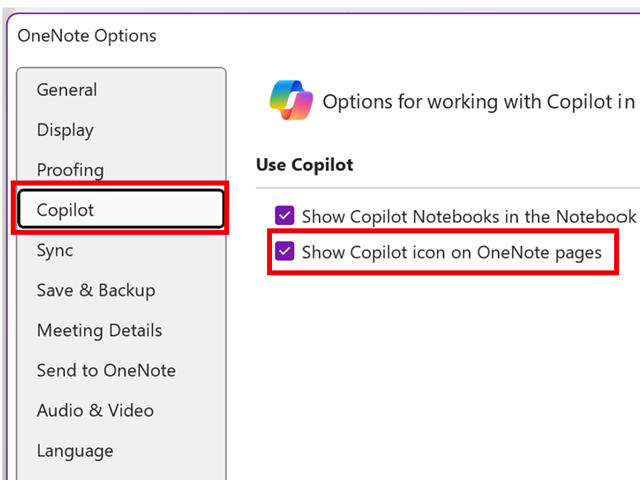Select the Copilot category in sidebar

65,210
